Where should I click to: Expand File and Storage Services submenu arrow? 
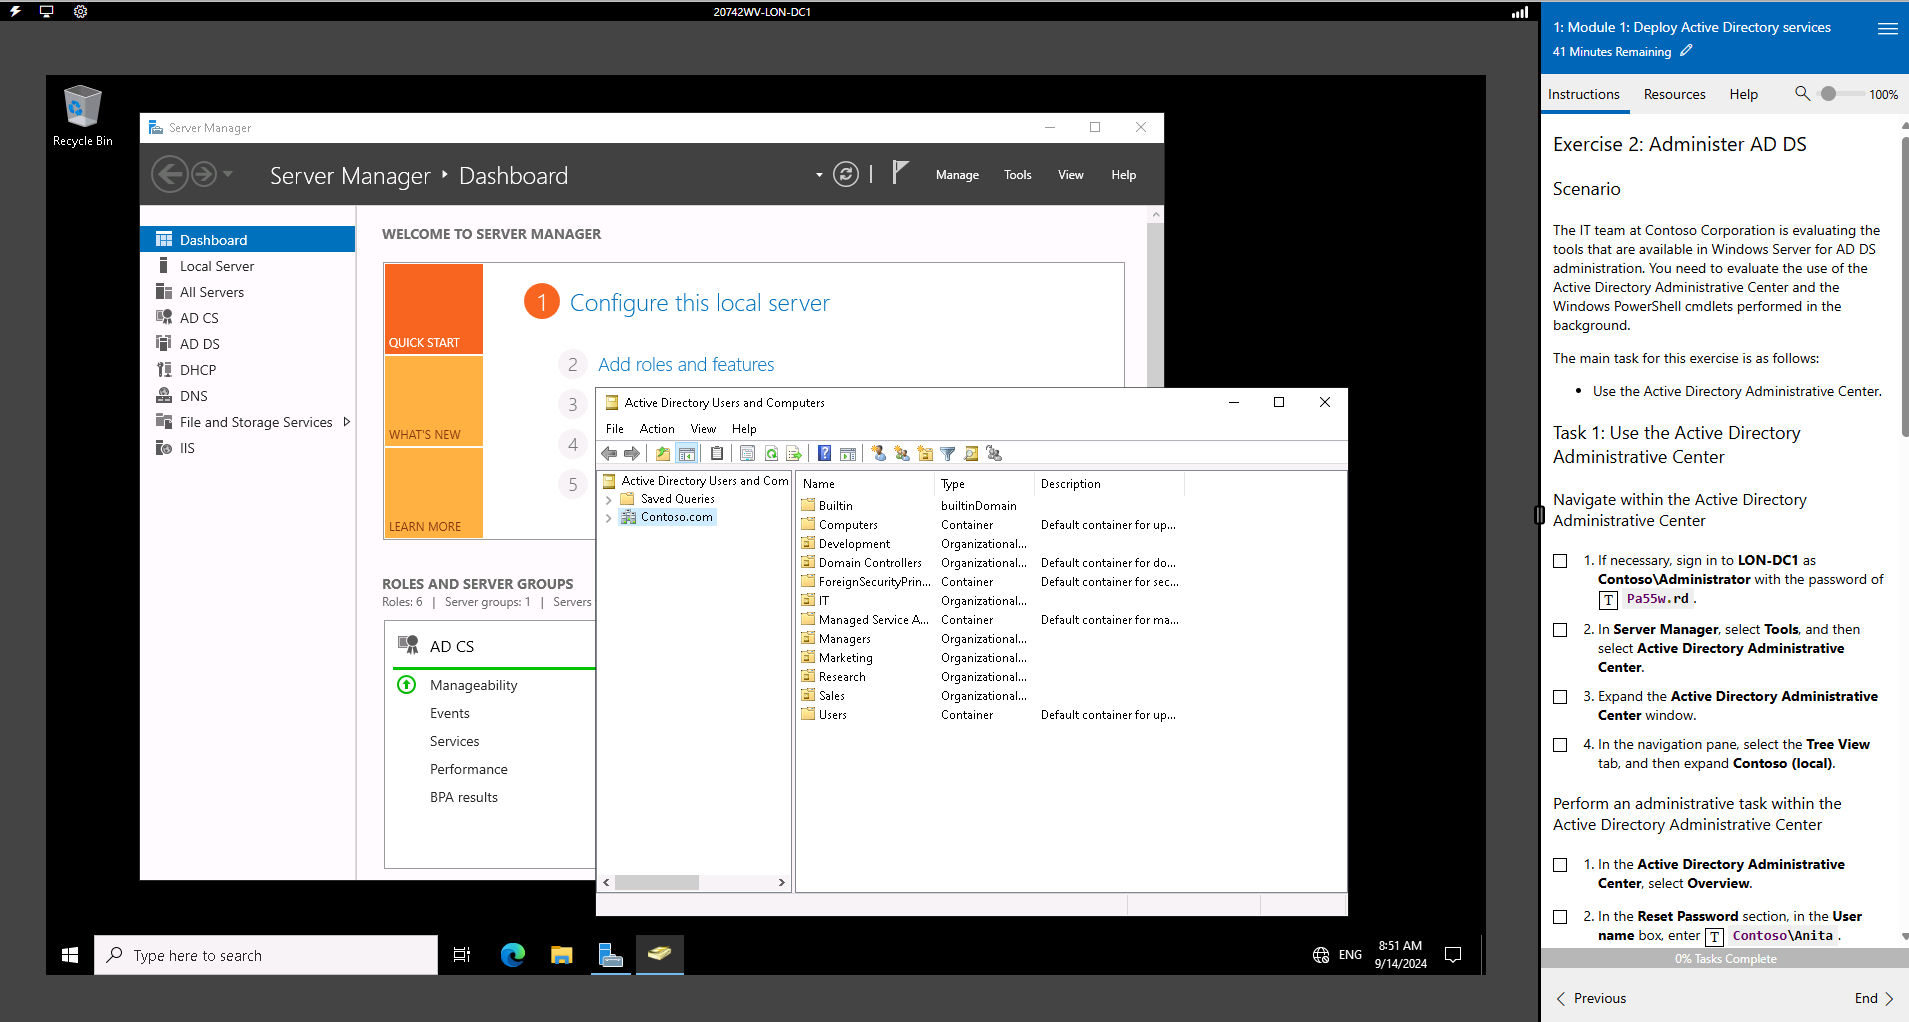pos(346,422)
